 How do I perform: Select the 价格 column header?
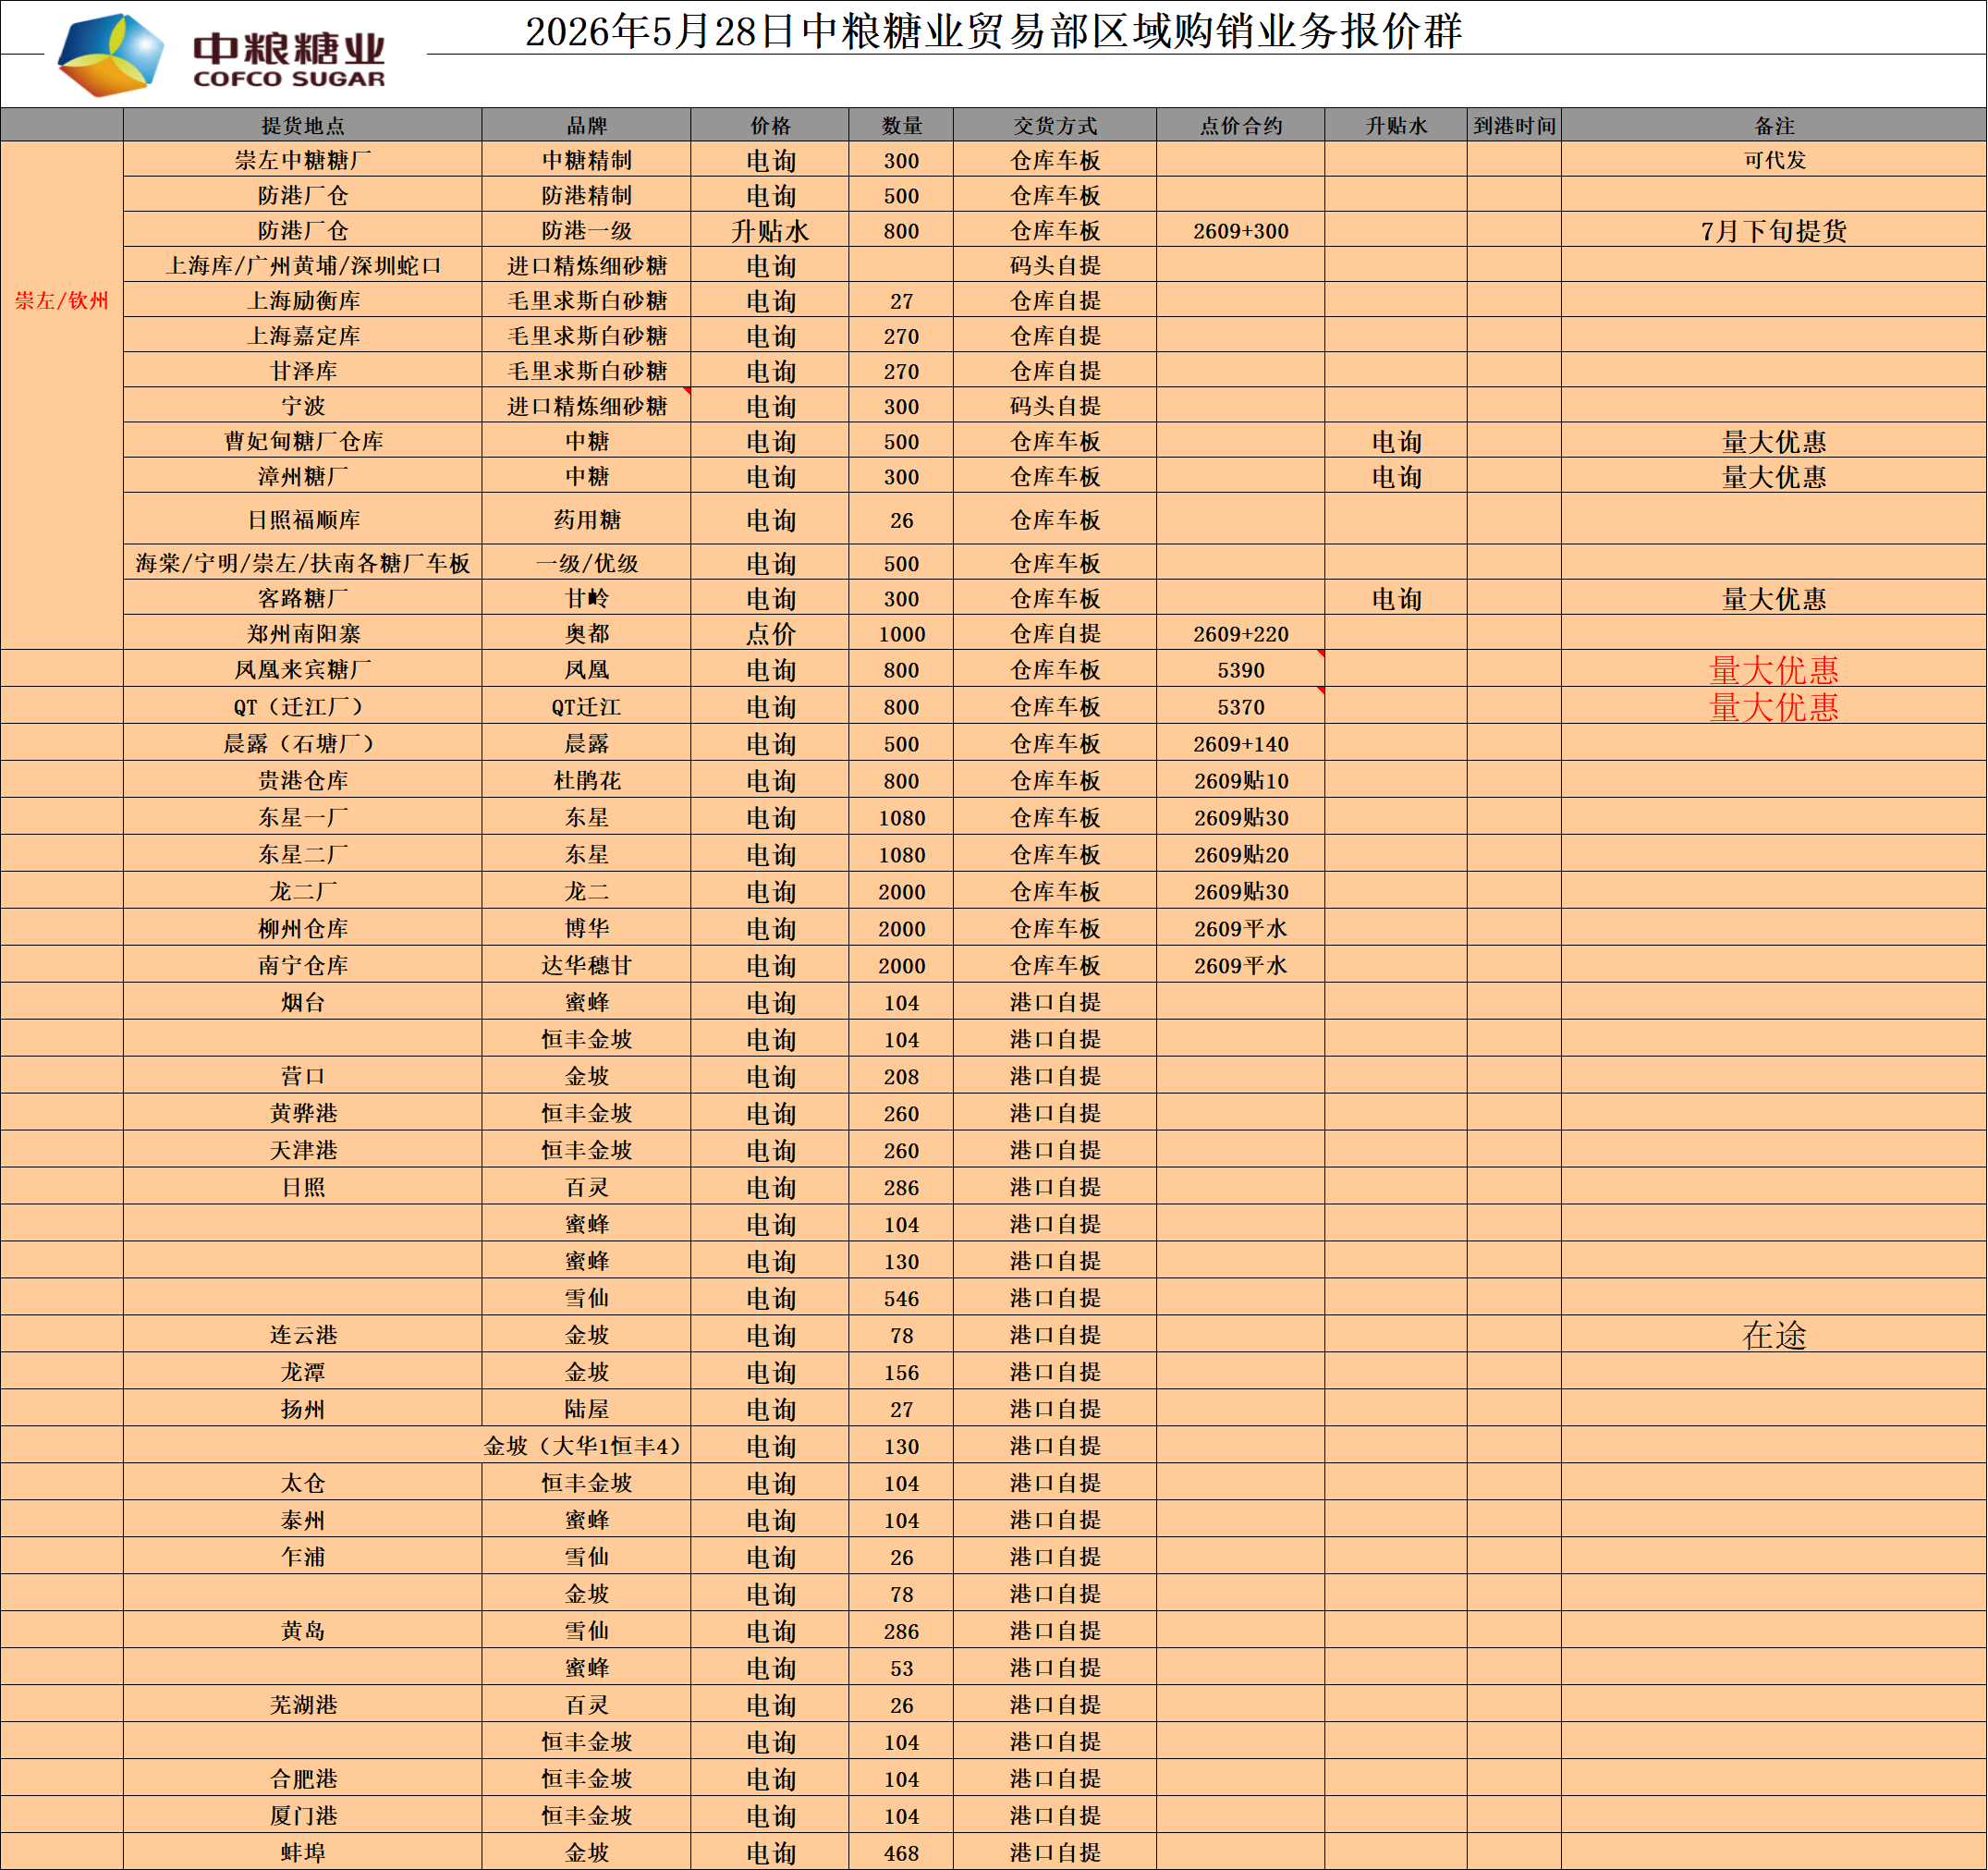pos(770,125)
